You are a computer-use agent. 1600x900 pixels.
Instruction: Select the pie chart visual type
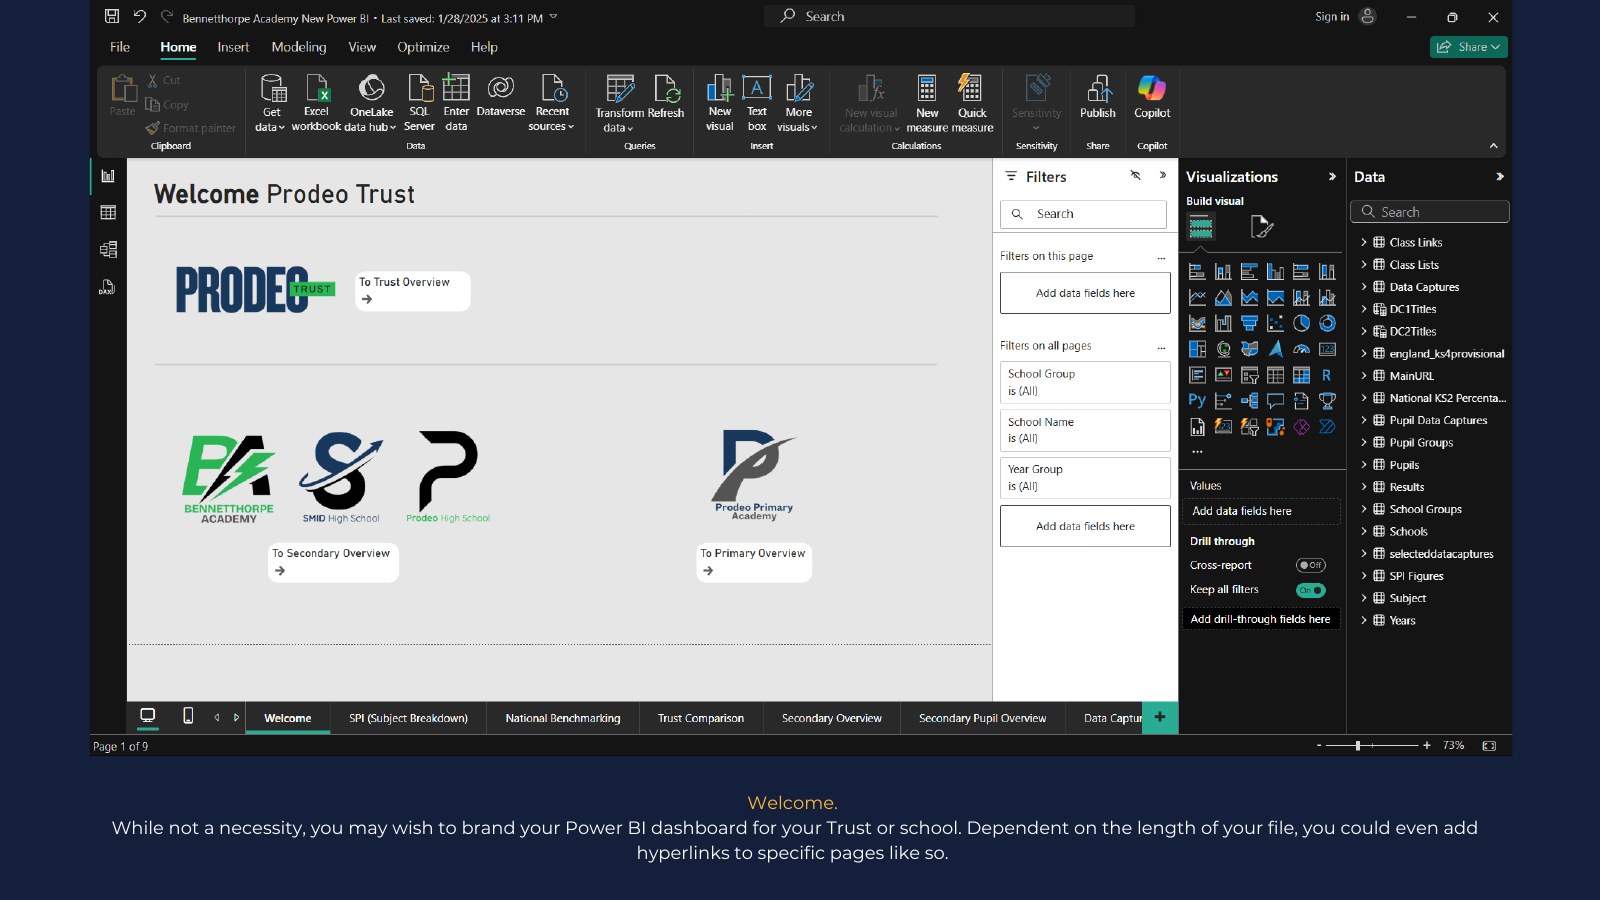1301,323
